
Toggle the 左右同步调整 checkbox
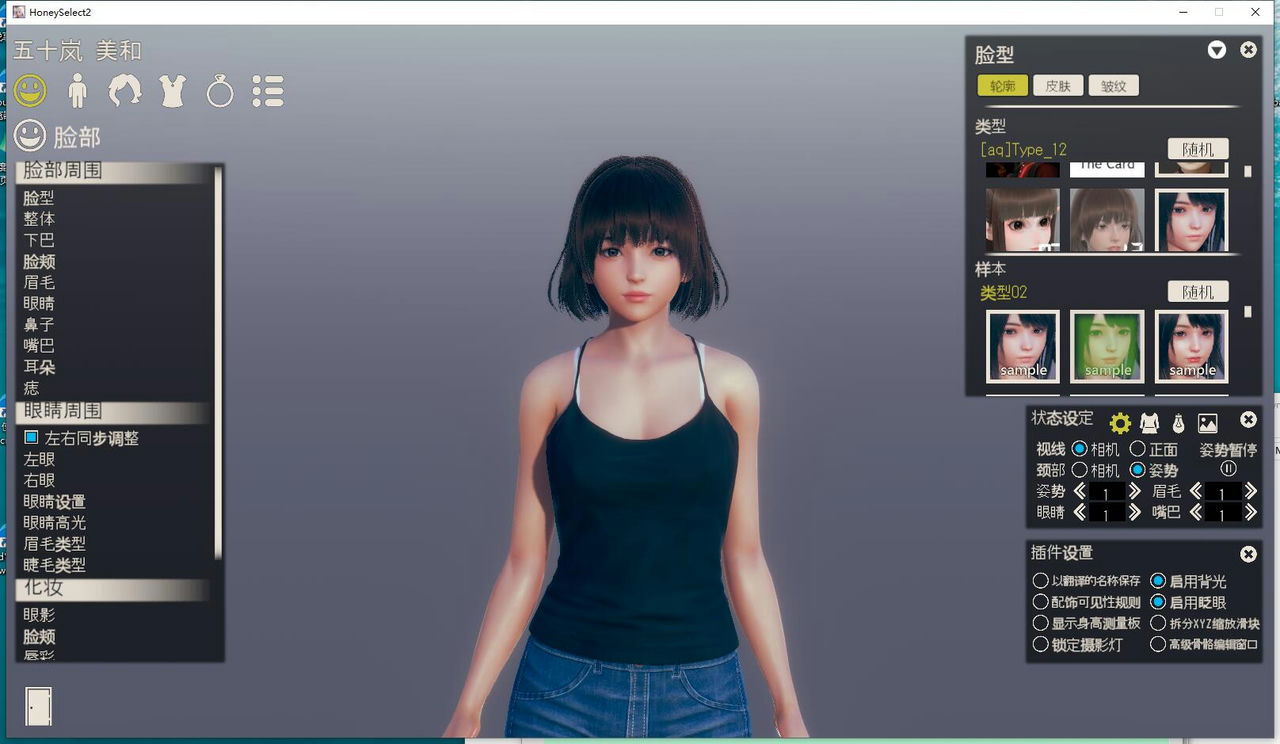pyautogui.click(x=30, y=437)
